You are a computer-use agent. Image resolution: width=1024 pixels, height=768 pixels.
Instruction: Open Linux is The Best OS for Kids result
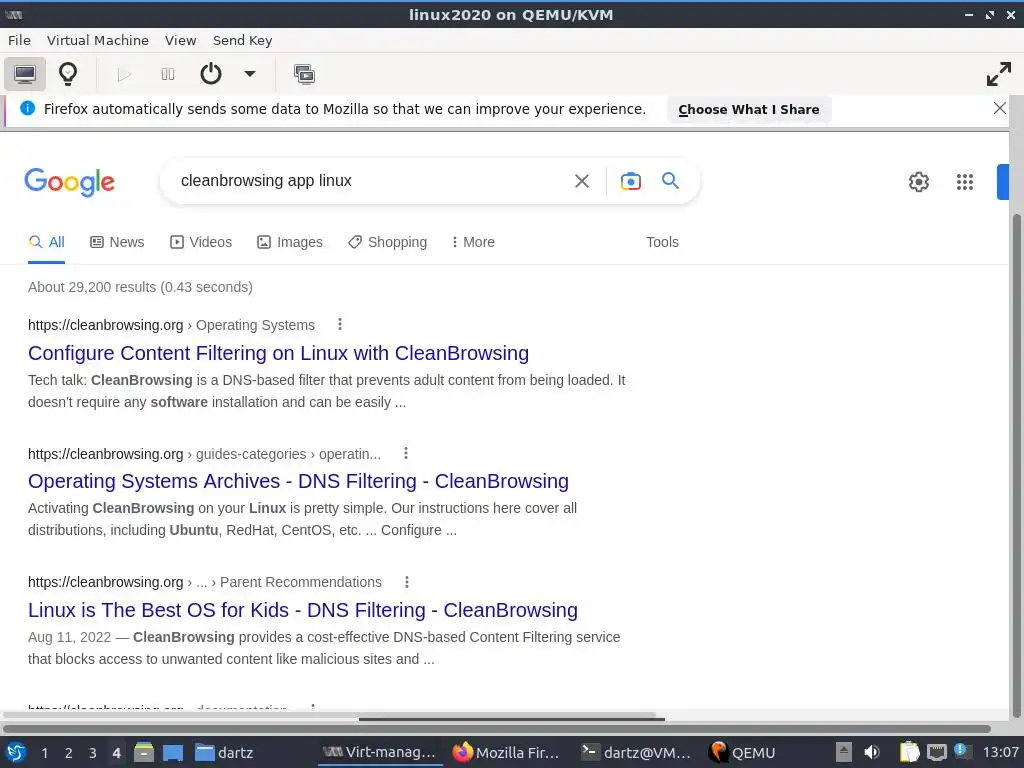(x=303, y=610)
